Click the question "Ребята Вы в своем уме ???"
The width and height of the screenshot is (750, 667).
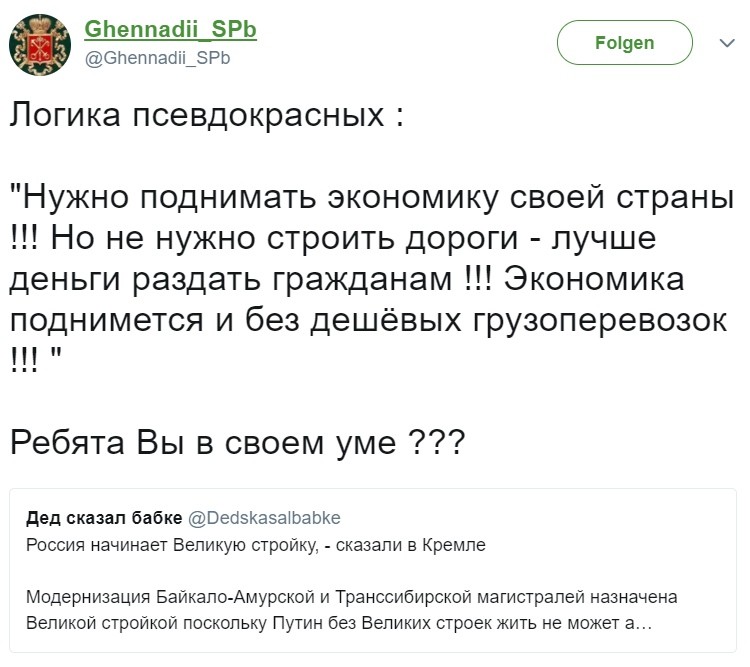237,441
